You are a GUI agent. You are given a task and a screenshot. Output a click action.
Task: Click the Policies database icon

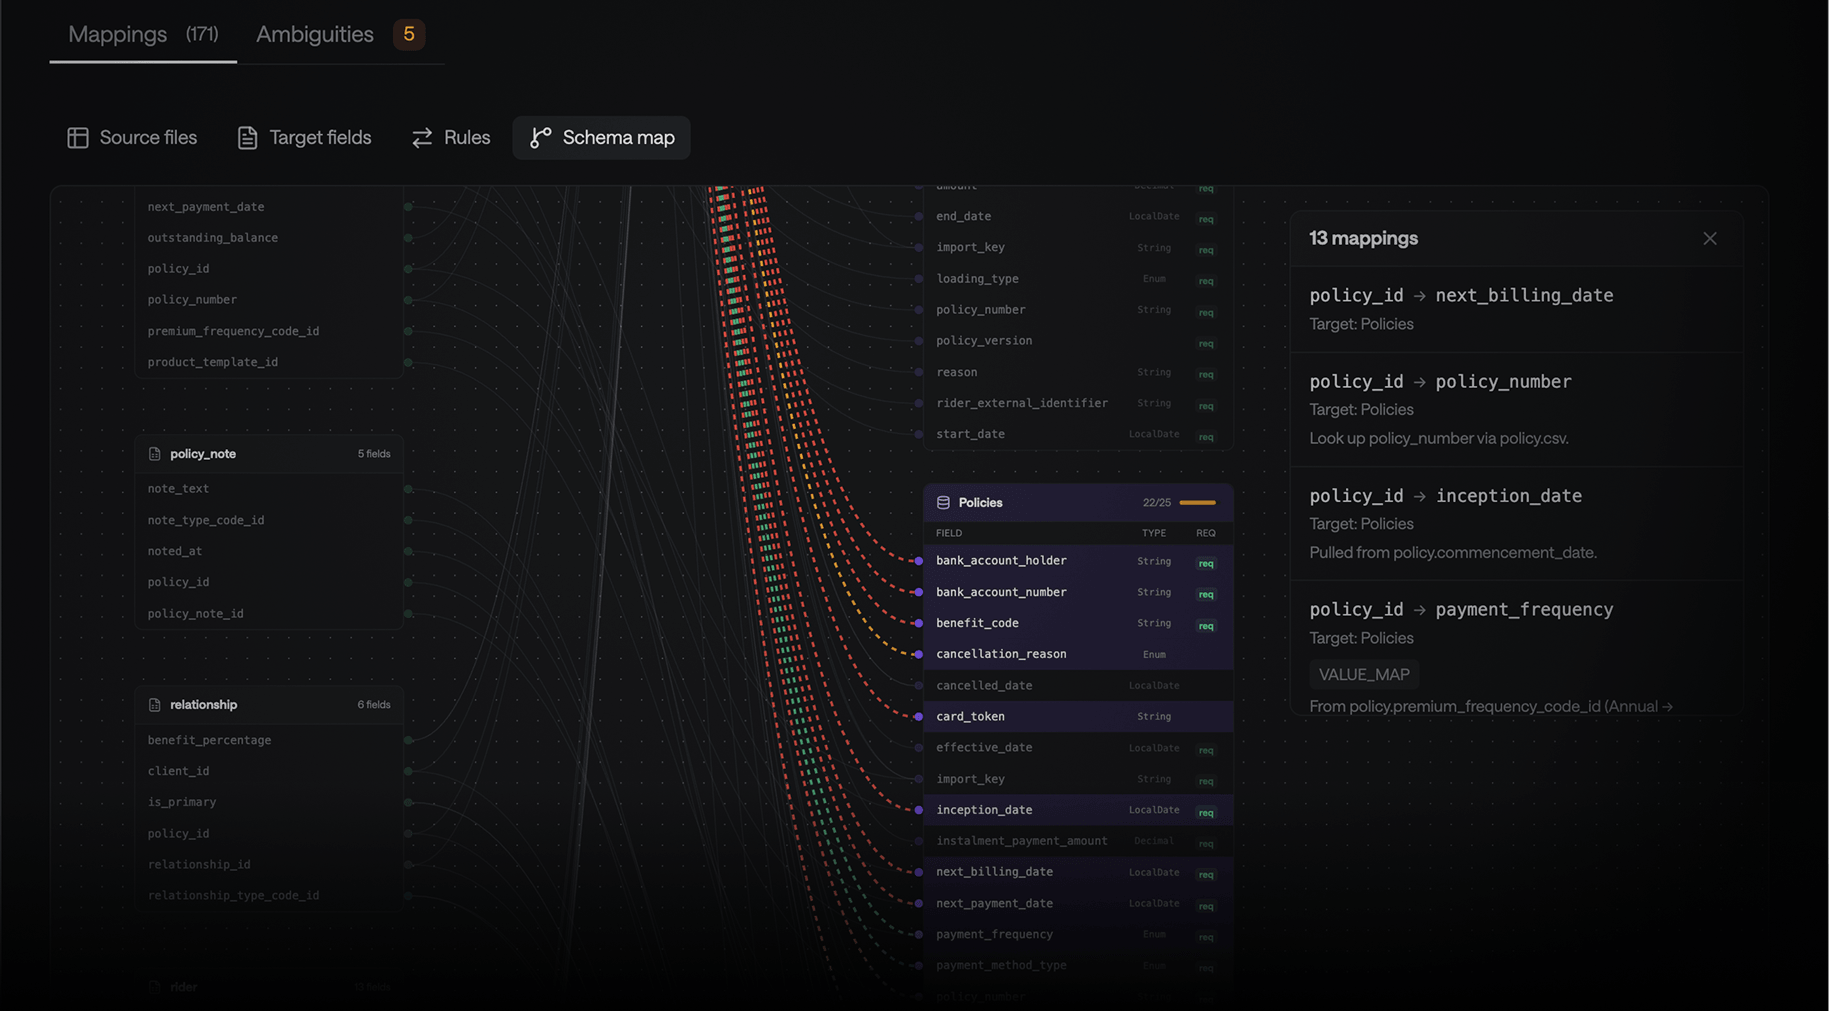(x=943, y=503)
